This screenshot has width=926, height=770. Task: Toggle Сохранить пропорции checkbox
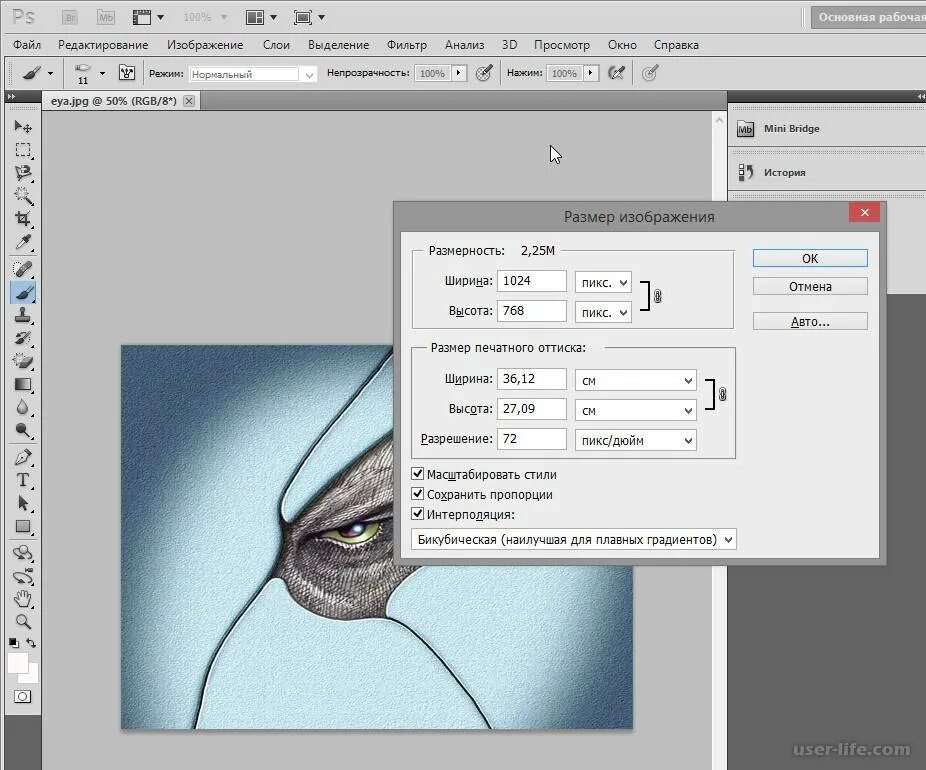(x=418, y=494)
